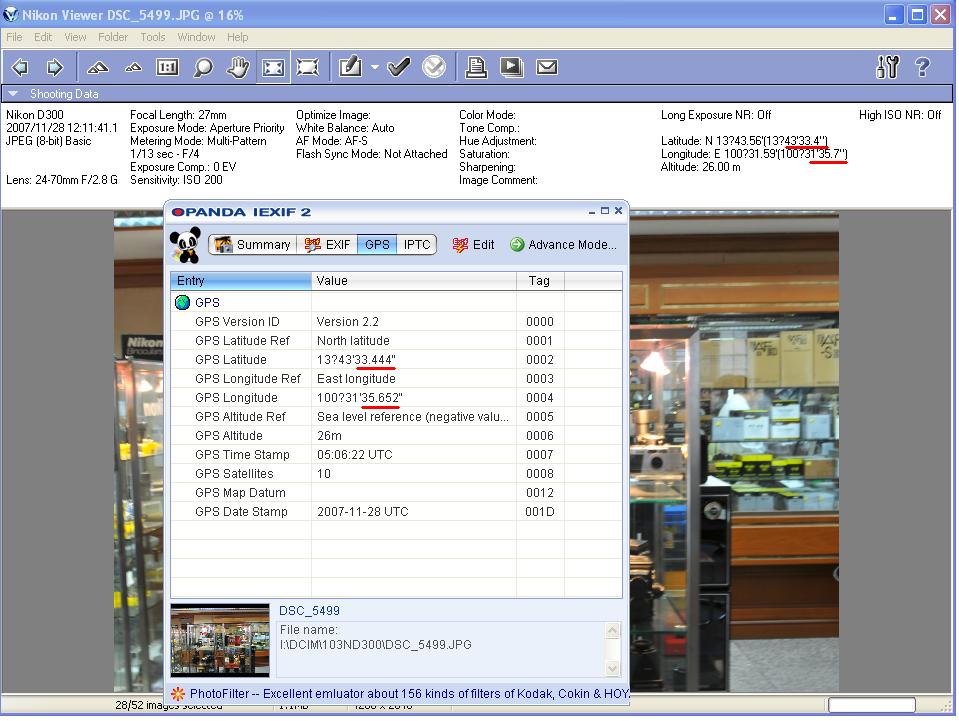Open the View menu
Image resolution: width=959 pixels, height=721 pixels.
point(75,37)
